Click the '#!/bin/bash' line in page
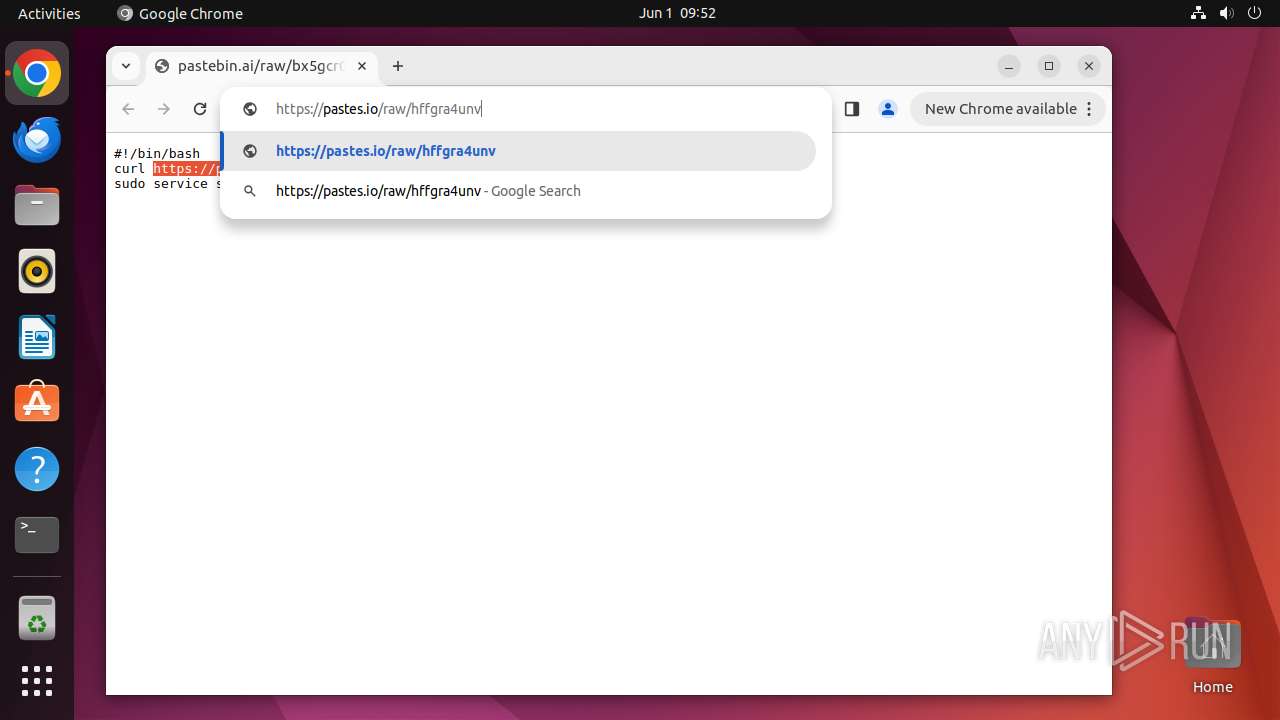The height and width of the screenshot is (720, 1280). pos(157,154)
